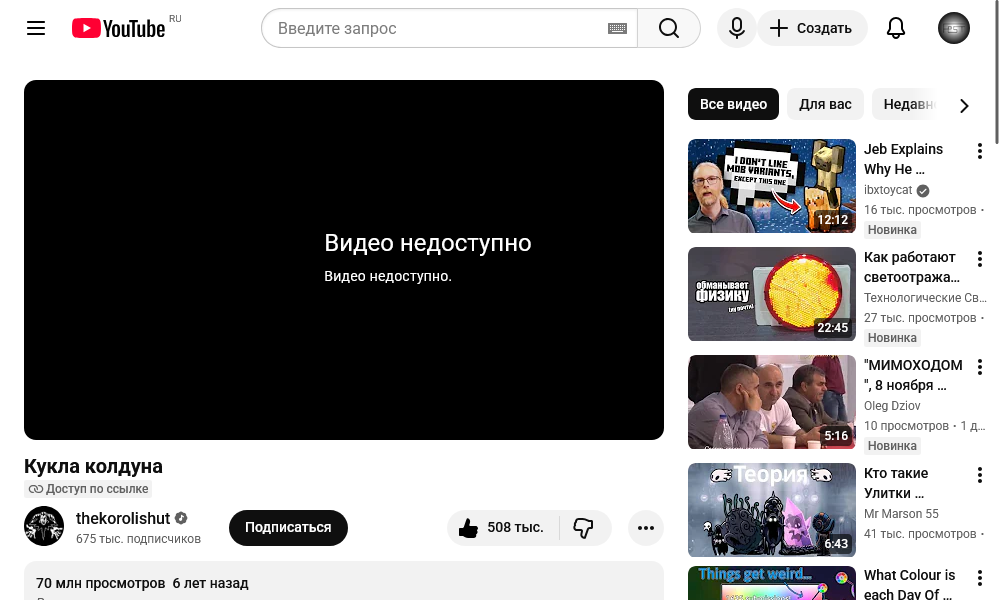Go to YouTube home via logo
Screen dimensions: 1000x600
point(119,28)
